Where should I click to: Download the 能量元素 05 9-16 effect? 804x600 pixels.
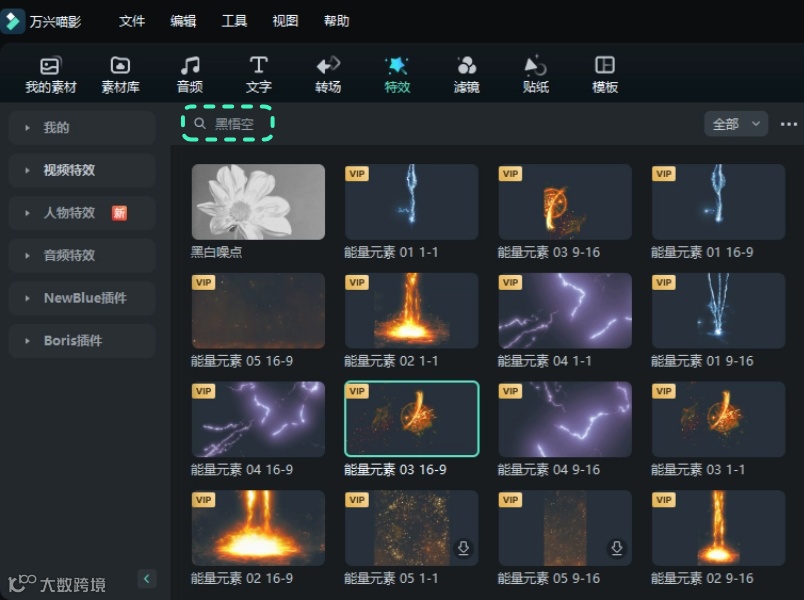[618, 548]
